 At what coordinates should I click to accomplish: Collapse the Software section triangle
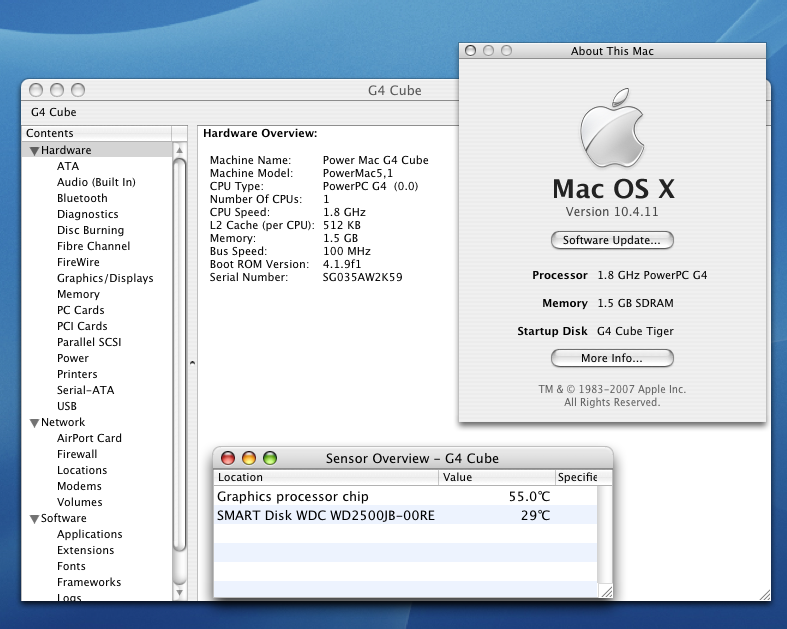[34, 519]
